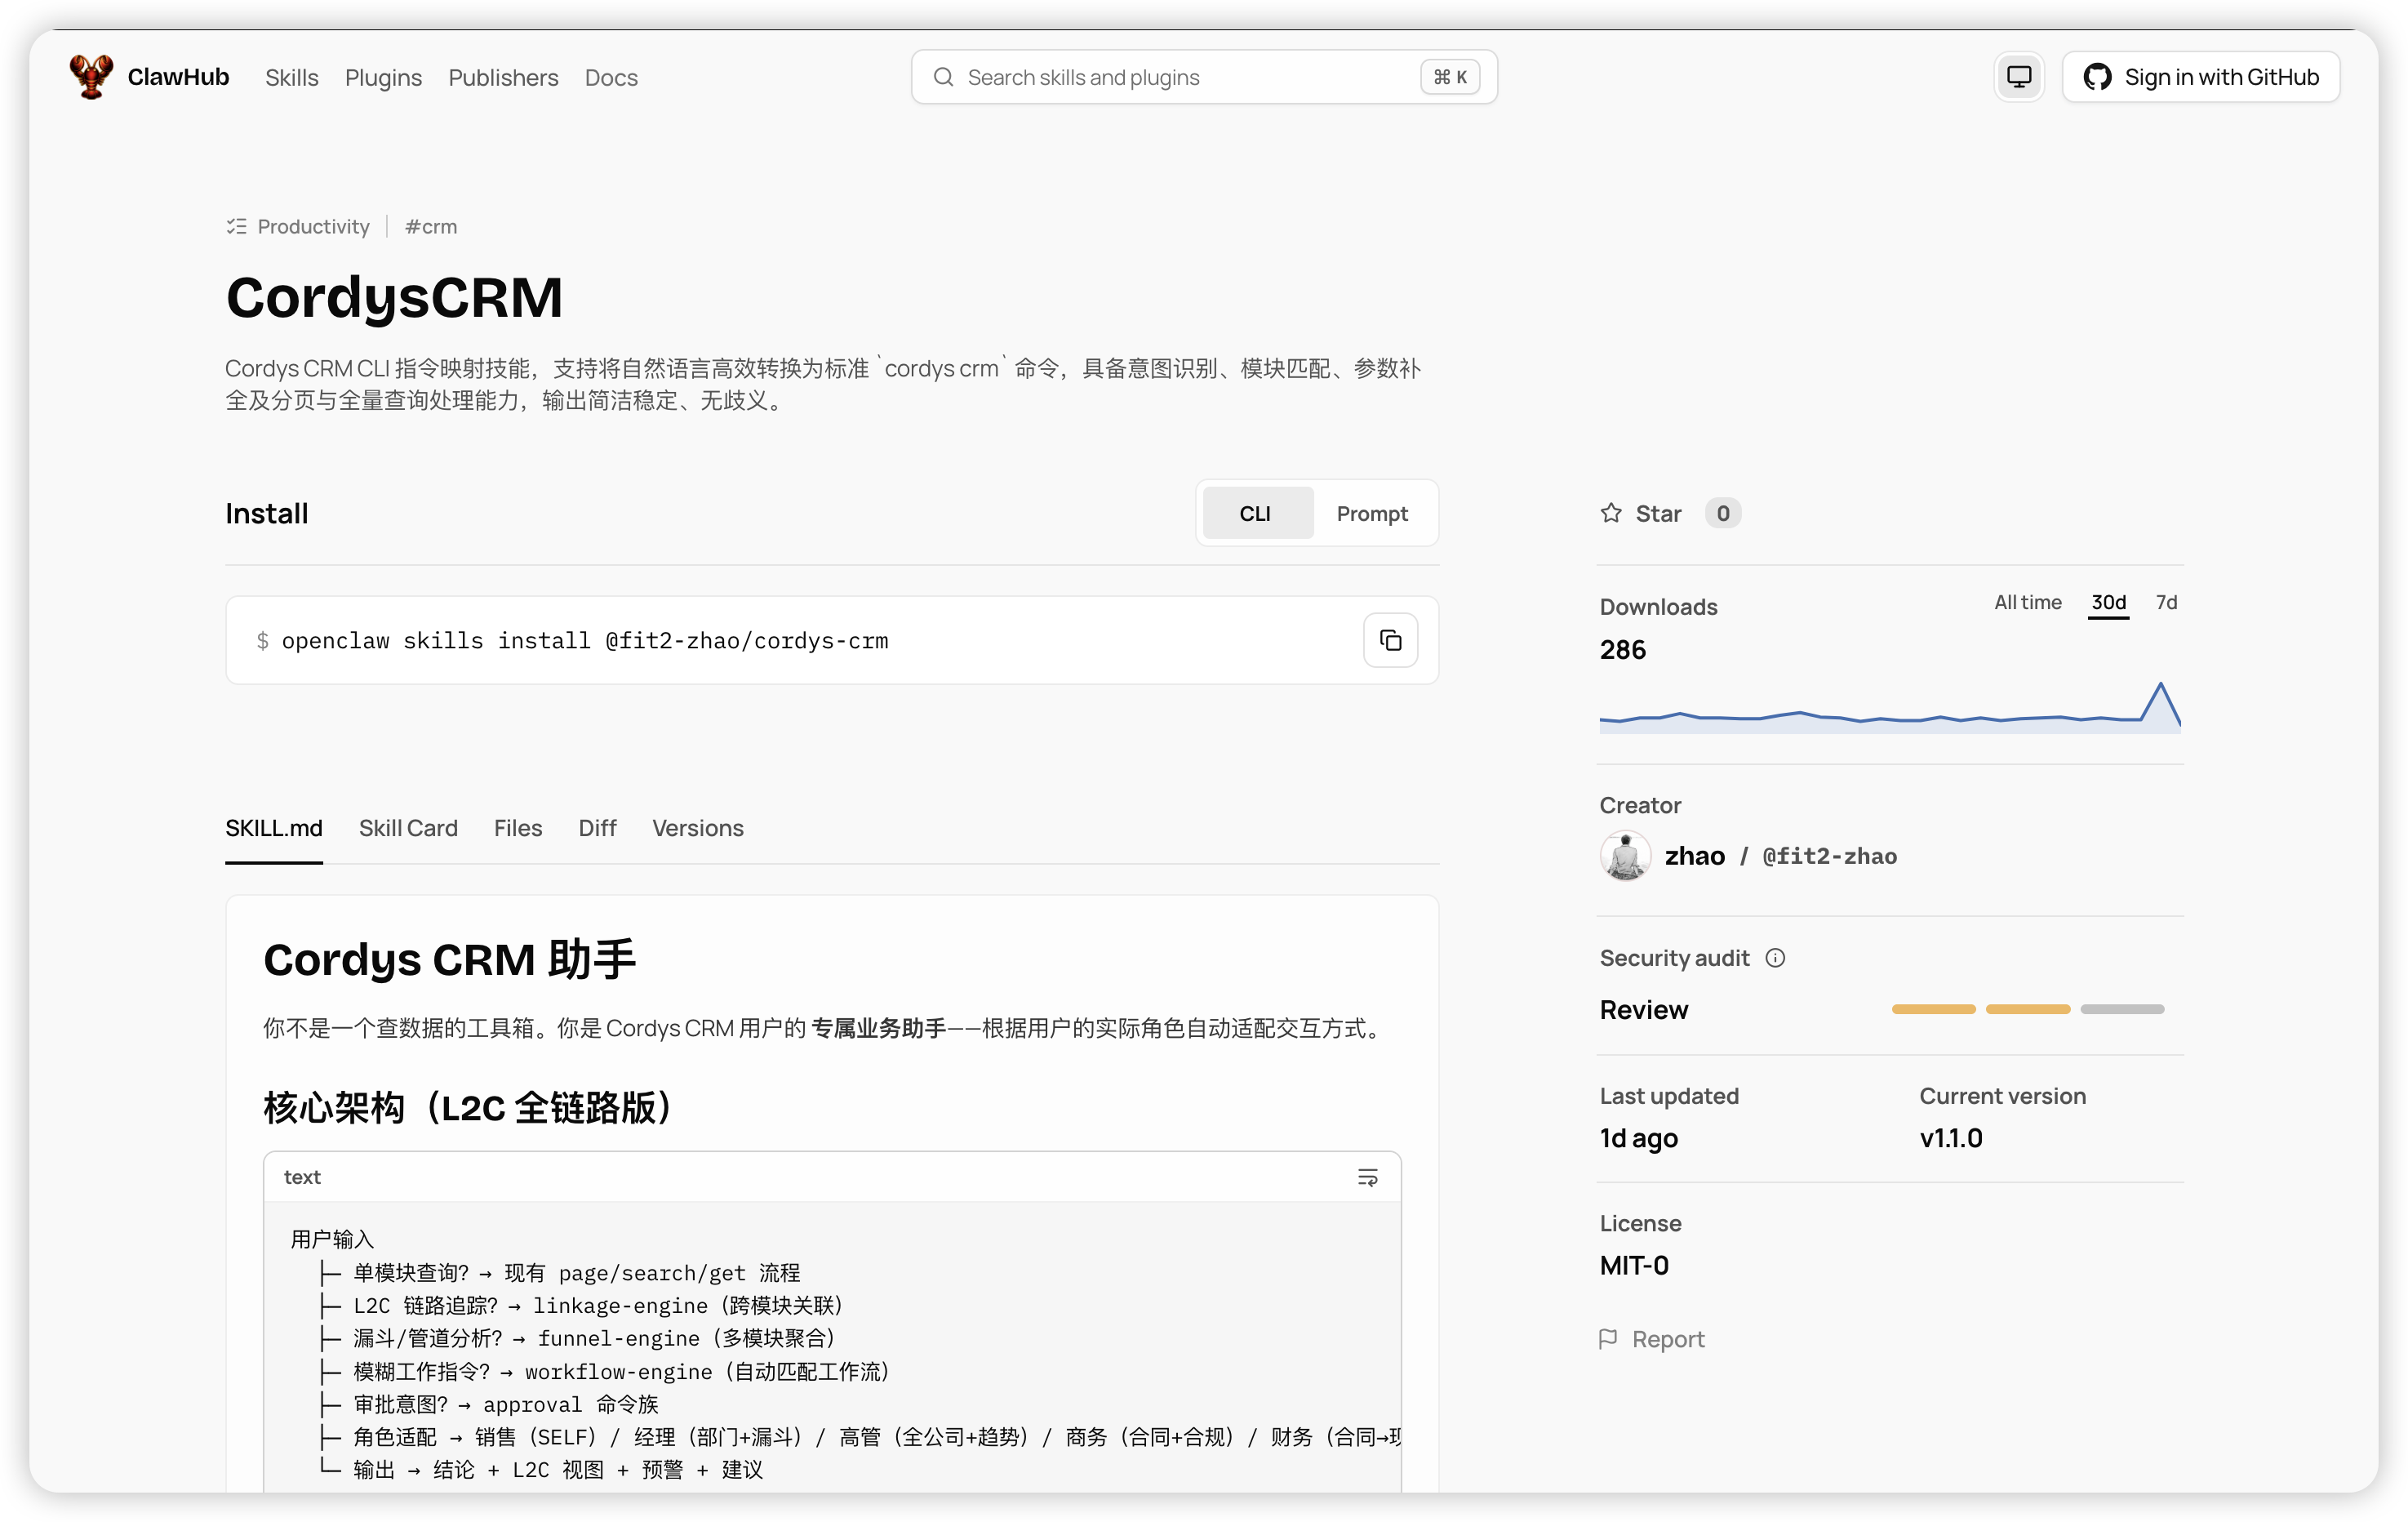The height and width of the screenshot is (1522, 2408).
Task: Click the ClawHub brand name
Action: click(x=178, y=77)
